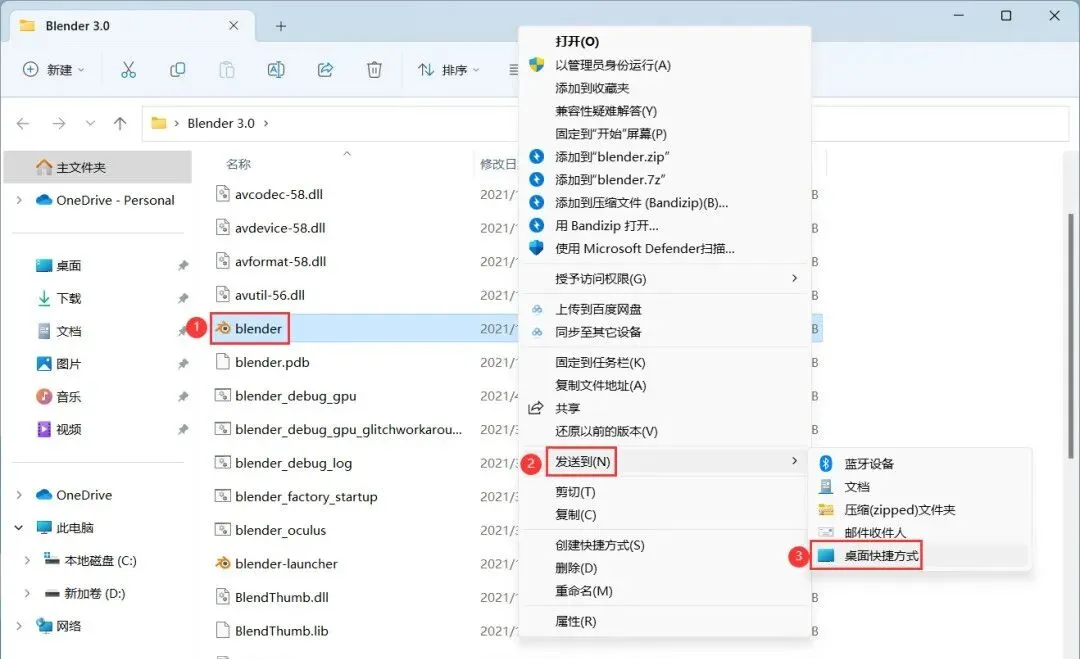The width and height of the screenshot is (1080, 659).
Task: Select file blender.pdb
Action: tap(272, 362)
